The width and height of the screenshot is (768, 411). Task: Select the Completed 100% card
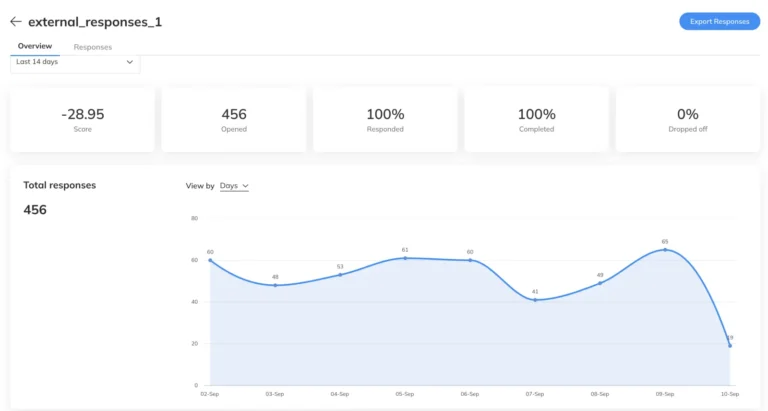click(x=536, y=120)
